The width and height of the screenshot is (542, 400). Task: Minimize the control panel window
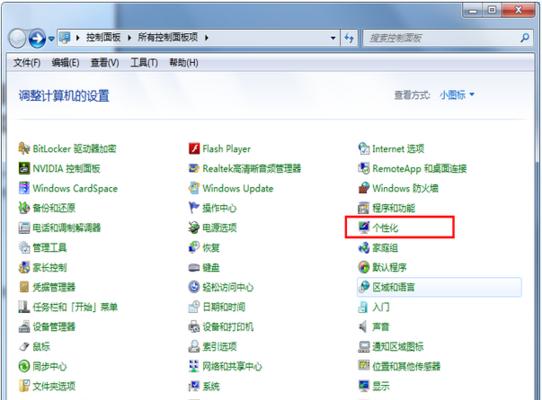[473, 11]
